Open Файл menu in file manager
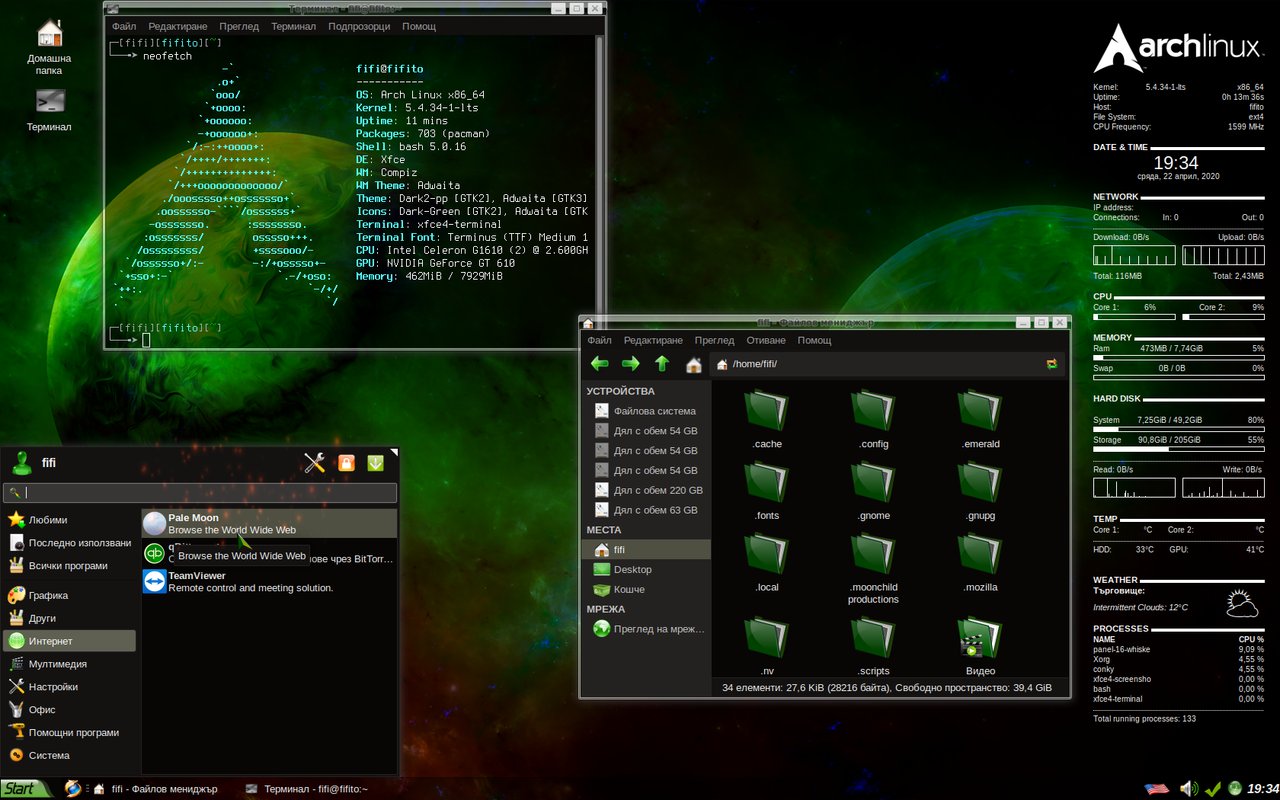Screen dimensions: 1280x800 pyautogui.click(x=599, y=340)
